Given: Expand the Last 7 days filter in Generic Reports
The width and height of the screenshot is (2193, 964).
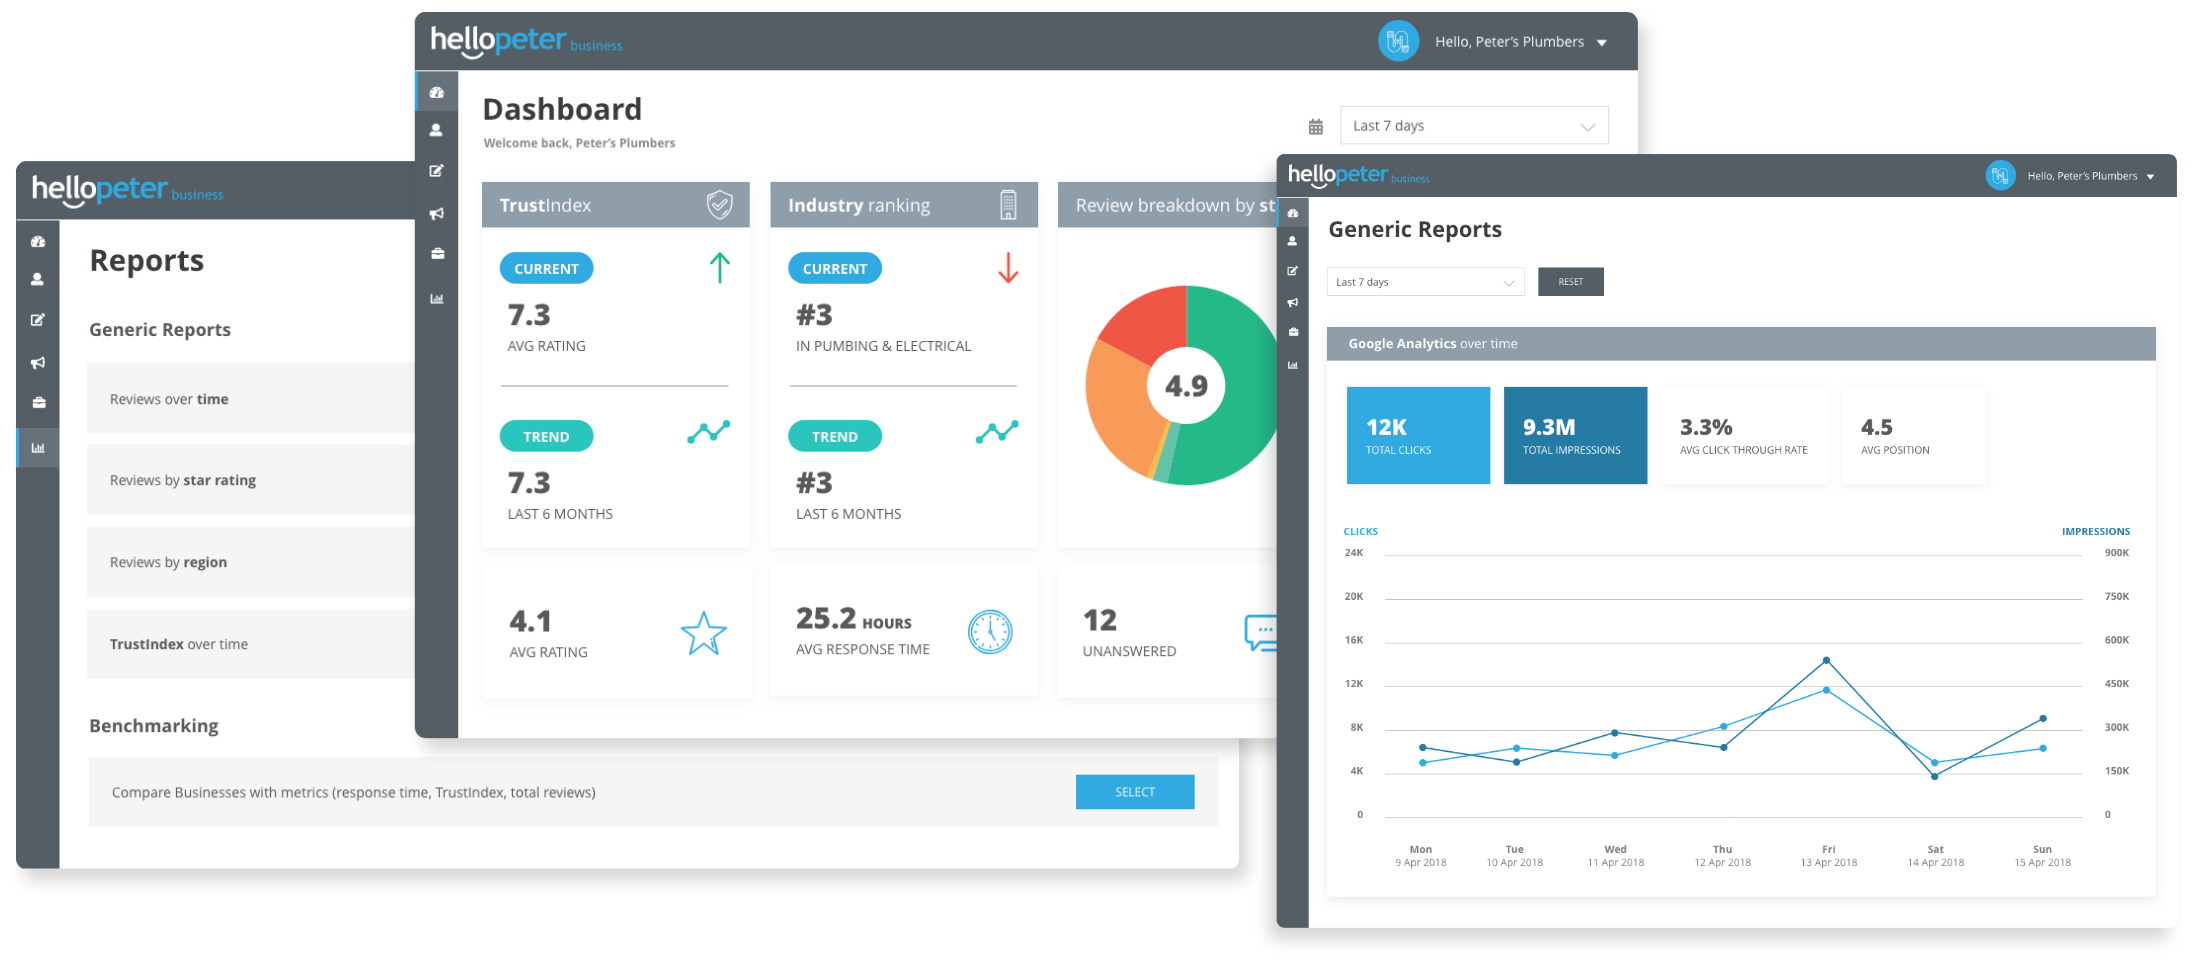Looking at the screenshot, I should [x=1424, y=281].
